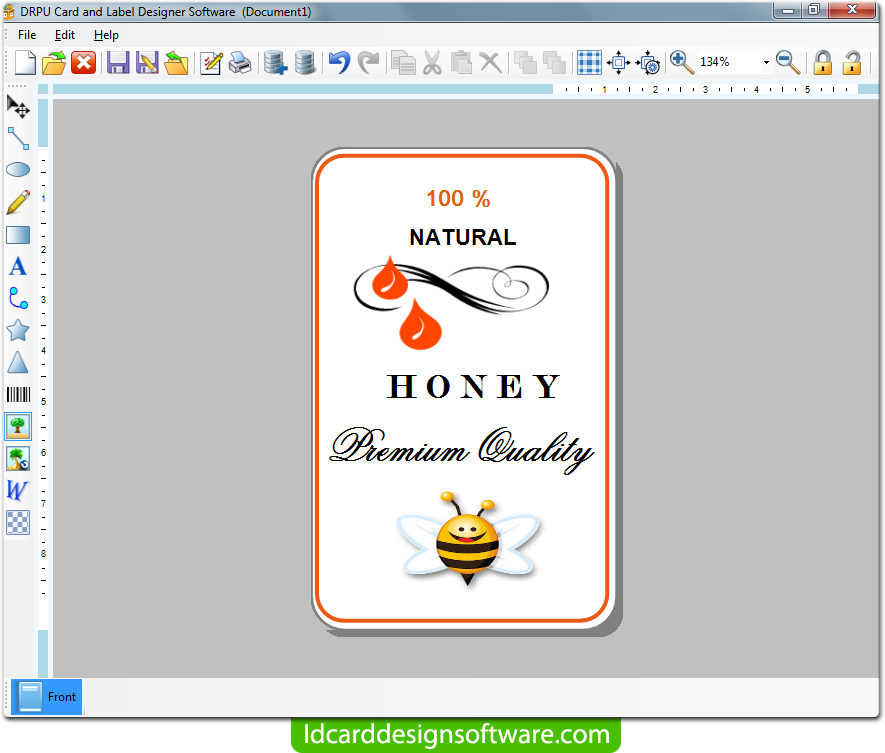This screenshot has height=753, width=885.
Task: Open the edit properties notepad icon
Action: coord(211,63)
